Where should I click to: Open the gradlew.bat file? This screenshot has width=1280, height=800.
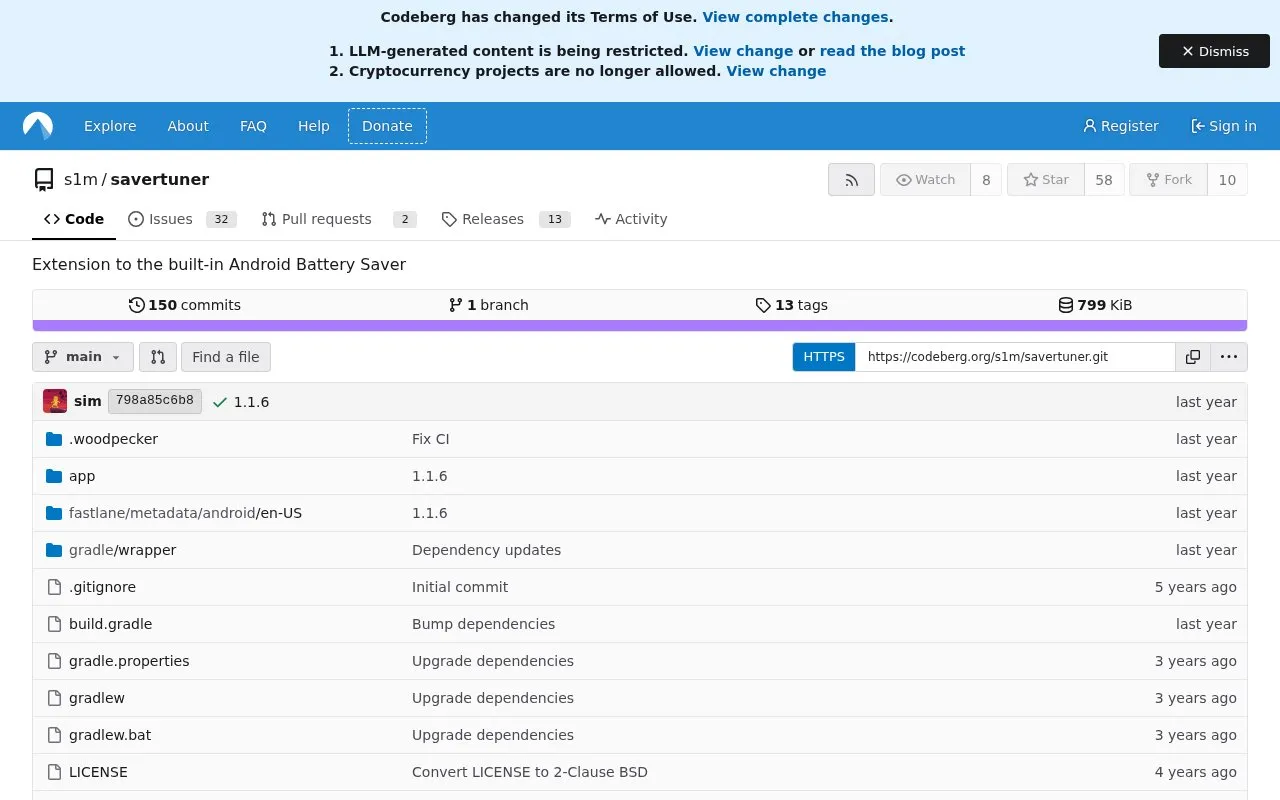point(110,735)
